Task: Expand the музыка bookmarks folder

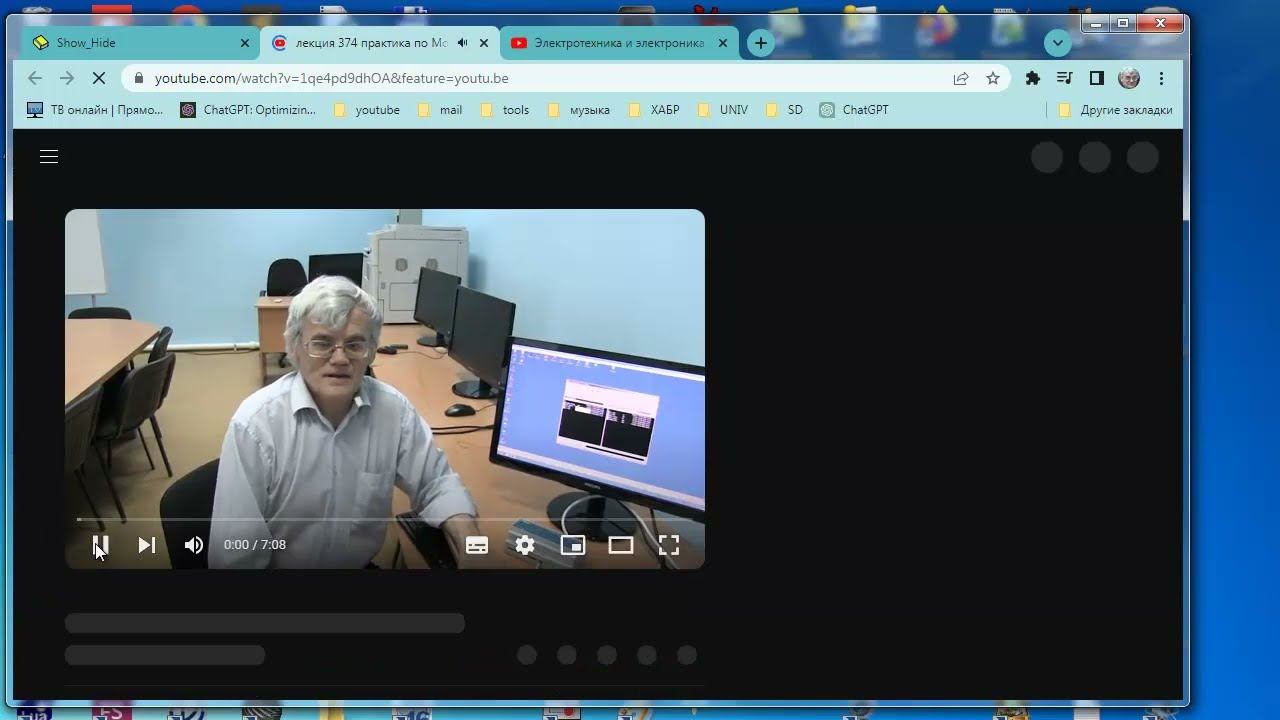Action: click(579, 110)
